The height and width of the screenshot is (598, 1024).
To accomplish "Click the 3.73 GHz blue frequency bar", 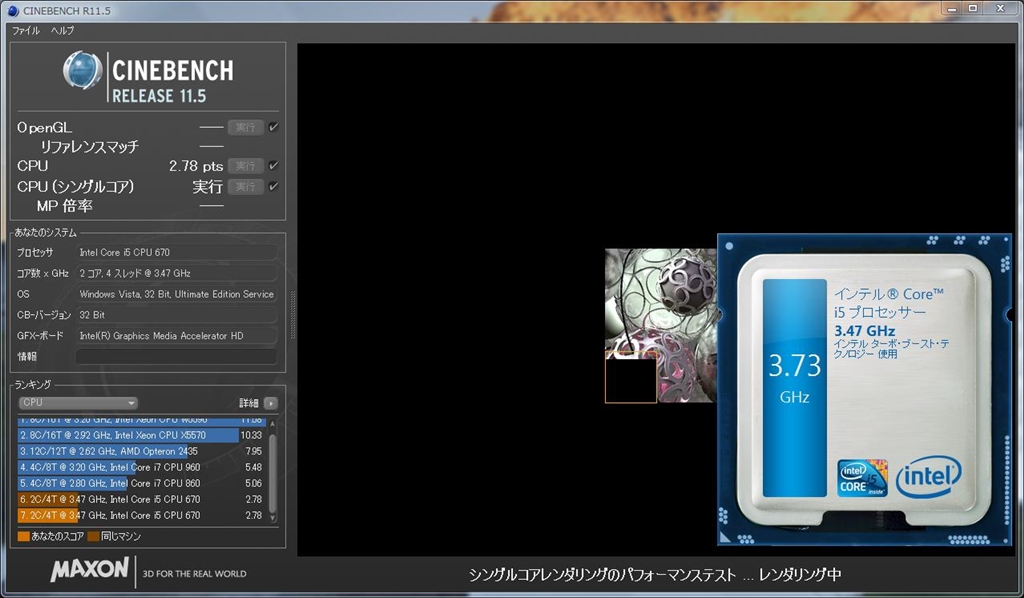I will coord(794,388).
